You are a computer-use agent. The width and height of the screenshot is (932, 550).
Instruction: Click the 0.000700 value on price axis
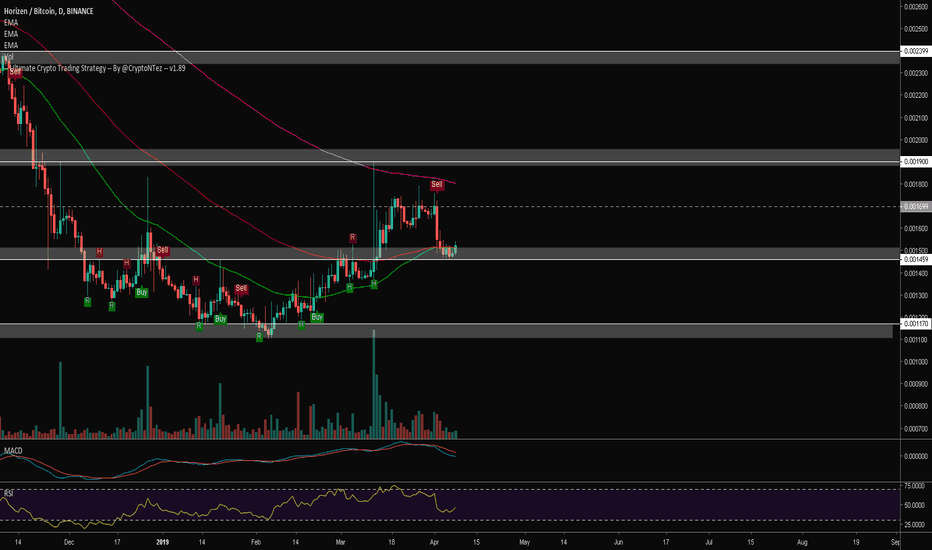(x=916, y=429)
